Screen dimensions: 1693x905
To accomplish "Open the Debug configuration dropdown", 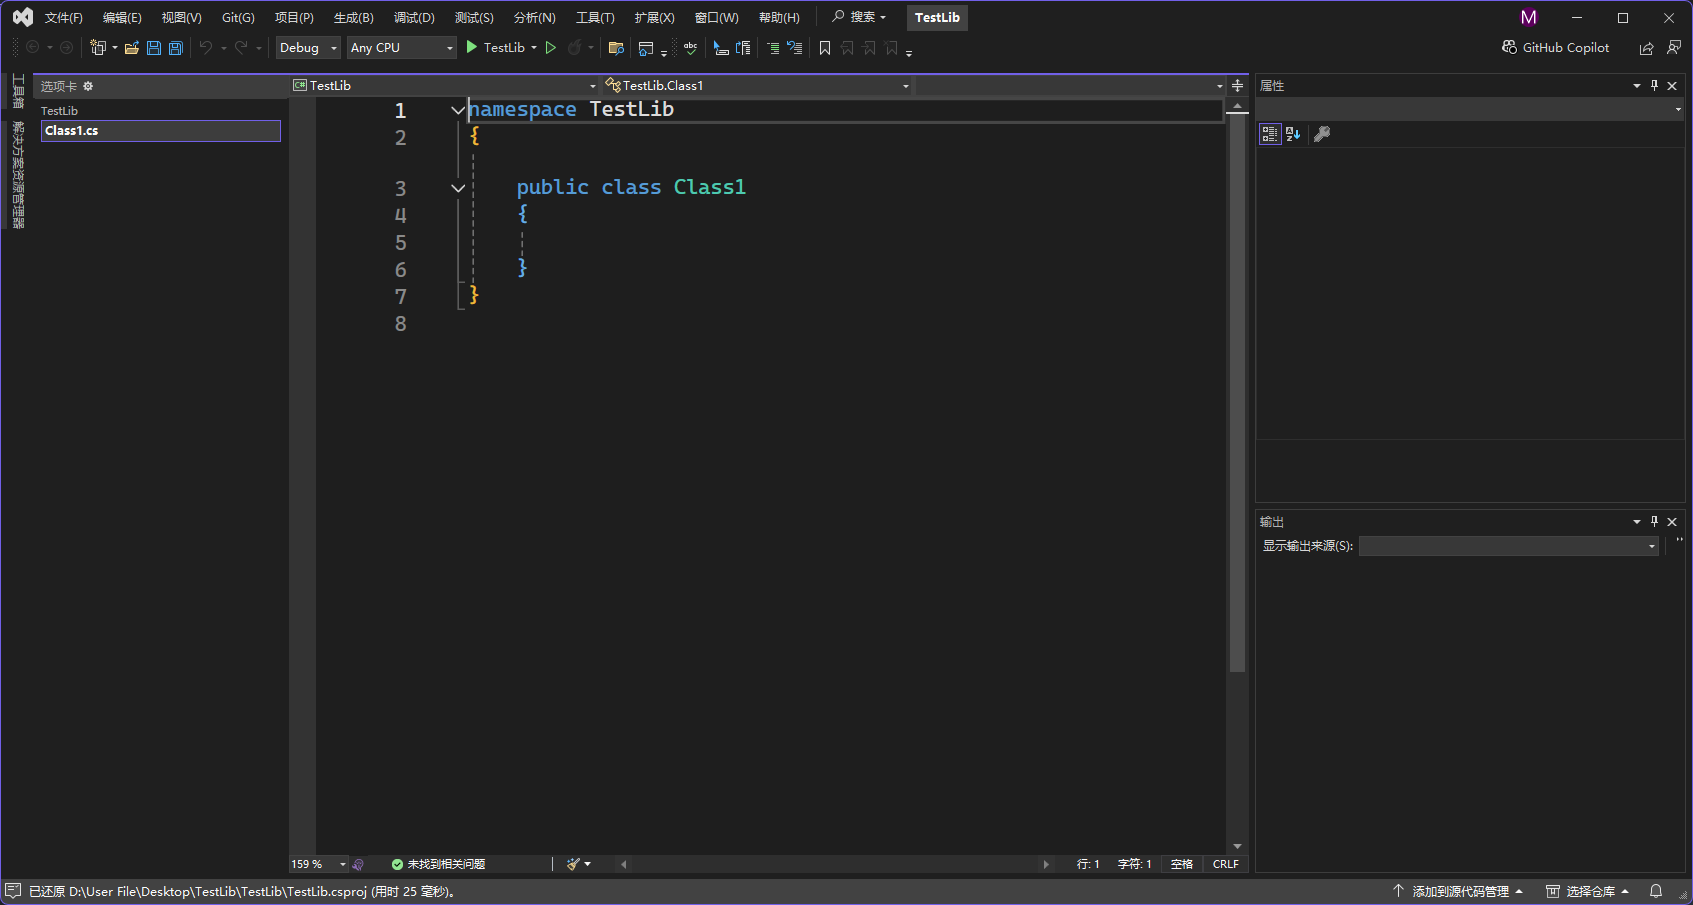I will [x=308, y=48].
